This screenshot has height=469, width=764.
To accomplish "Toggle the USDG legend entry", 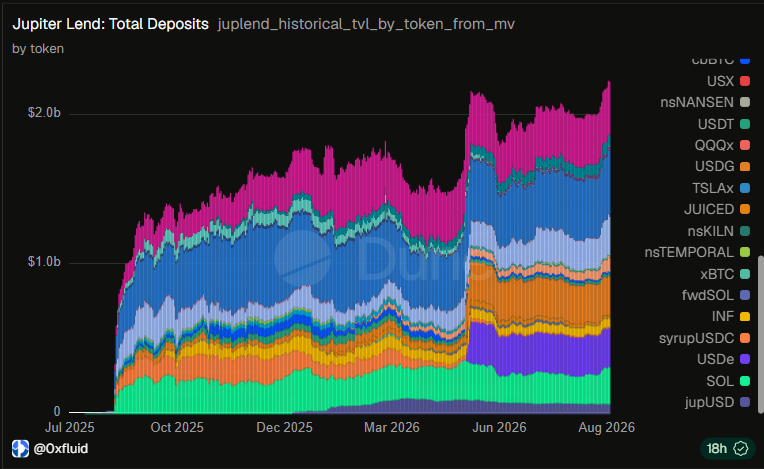I will click(722, 166).
